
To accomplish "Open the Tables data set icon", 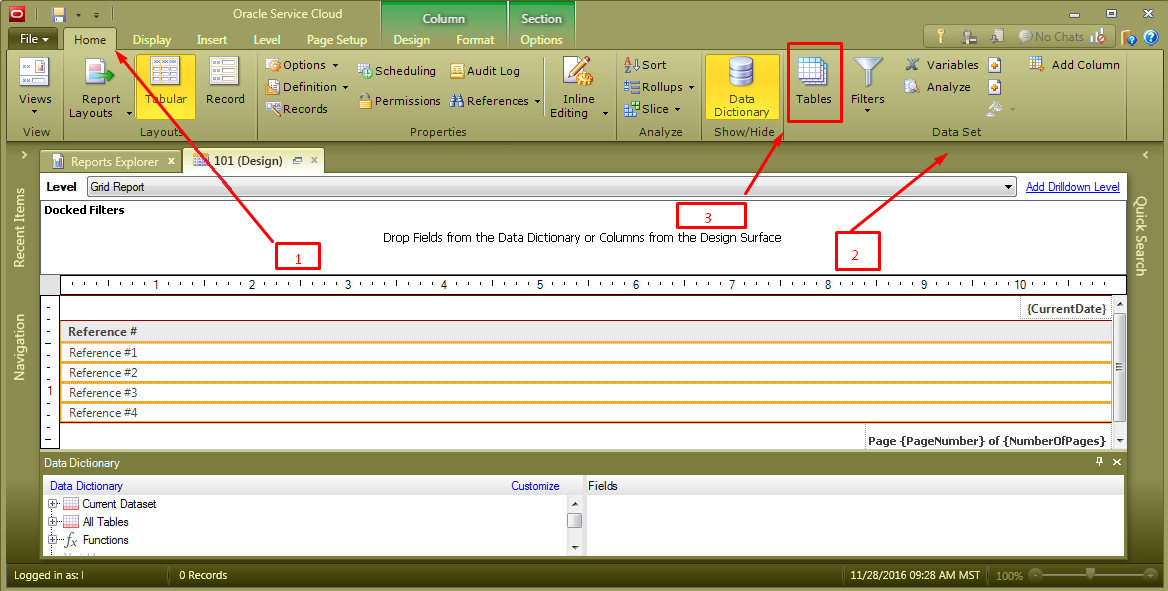I will pyautogui.click(x=813, y=73).
